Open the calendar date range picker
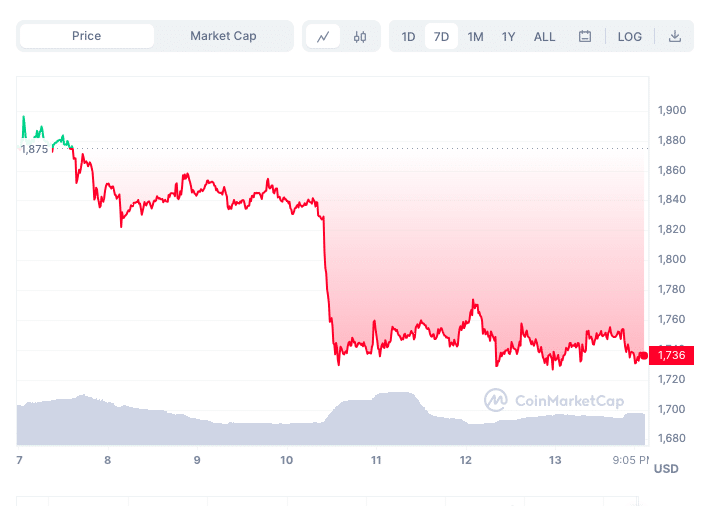 click(585, 37)
